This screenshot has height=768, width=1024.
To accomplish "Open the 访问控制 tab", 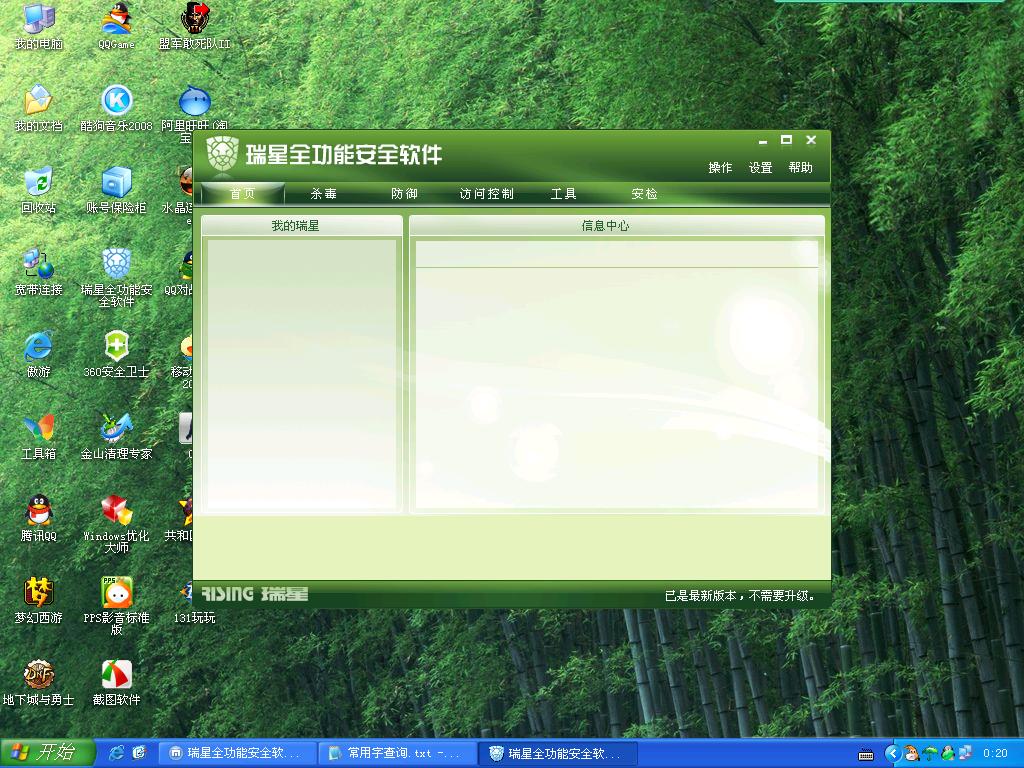I will 486,194.
